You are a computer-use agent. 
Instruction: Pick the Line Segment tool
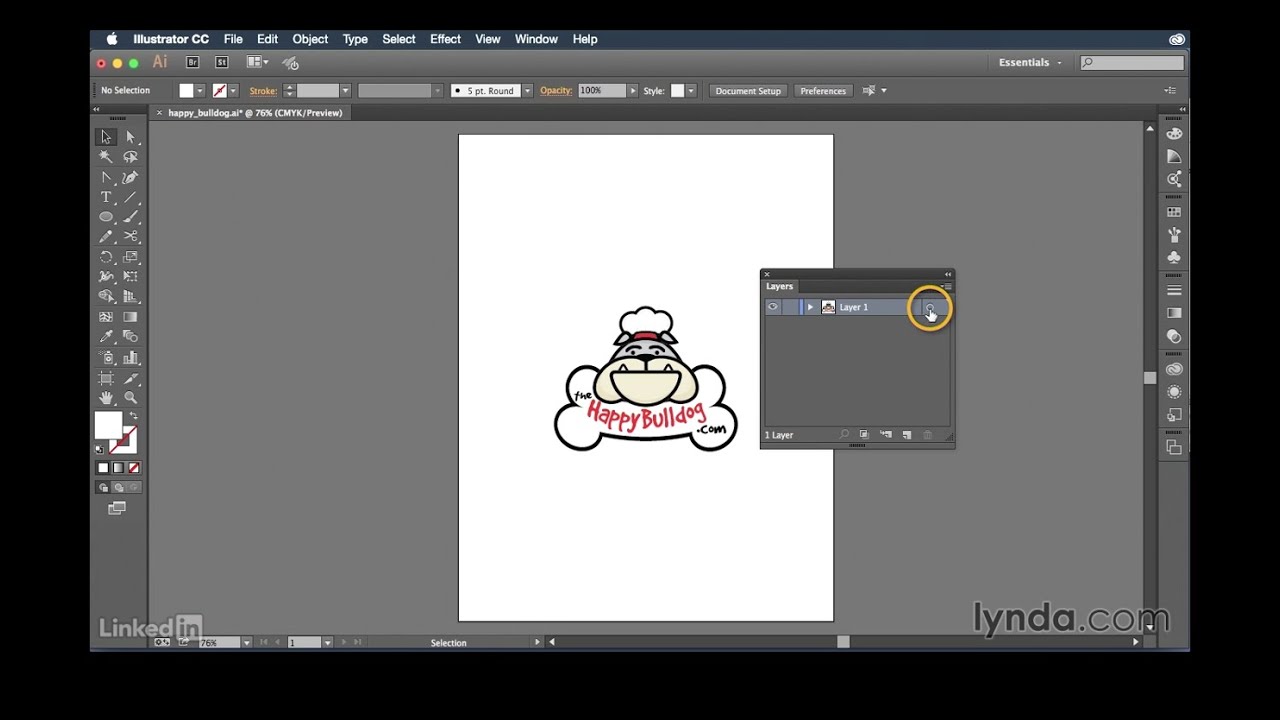[130, 197]
